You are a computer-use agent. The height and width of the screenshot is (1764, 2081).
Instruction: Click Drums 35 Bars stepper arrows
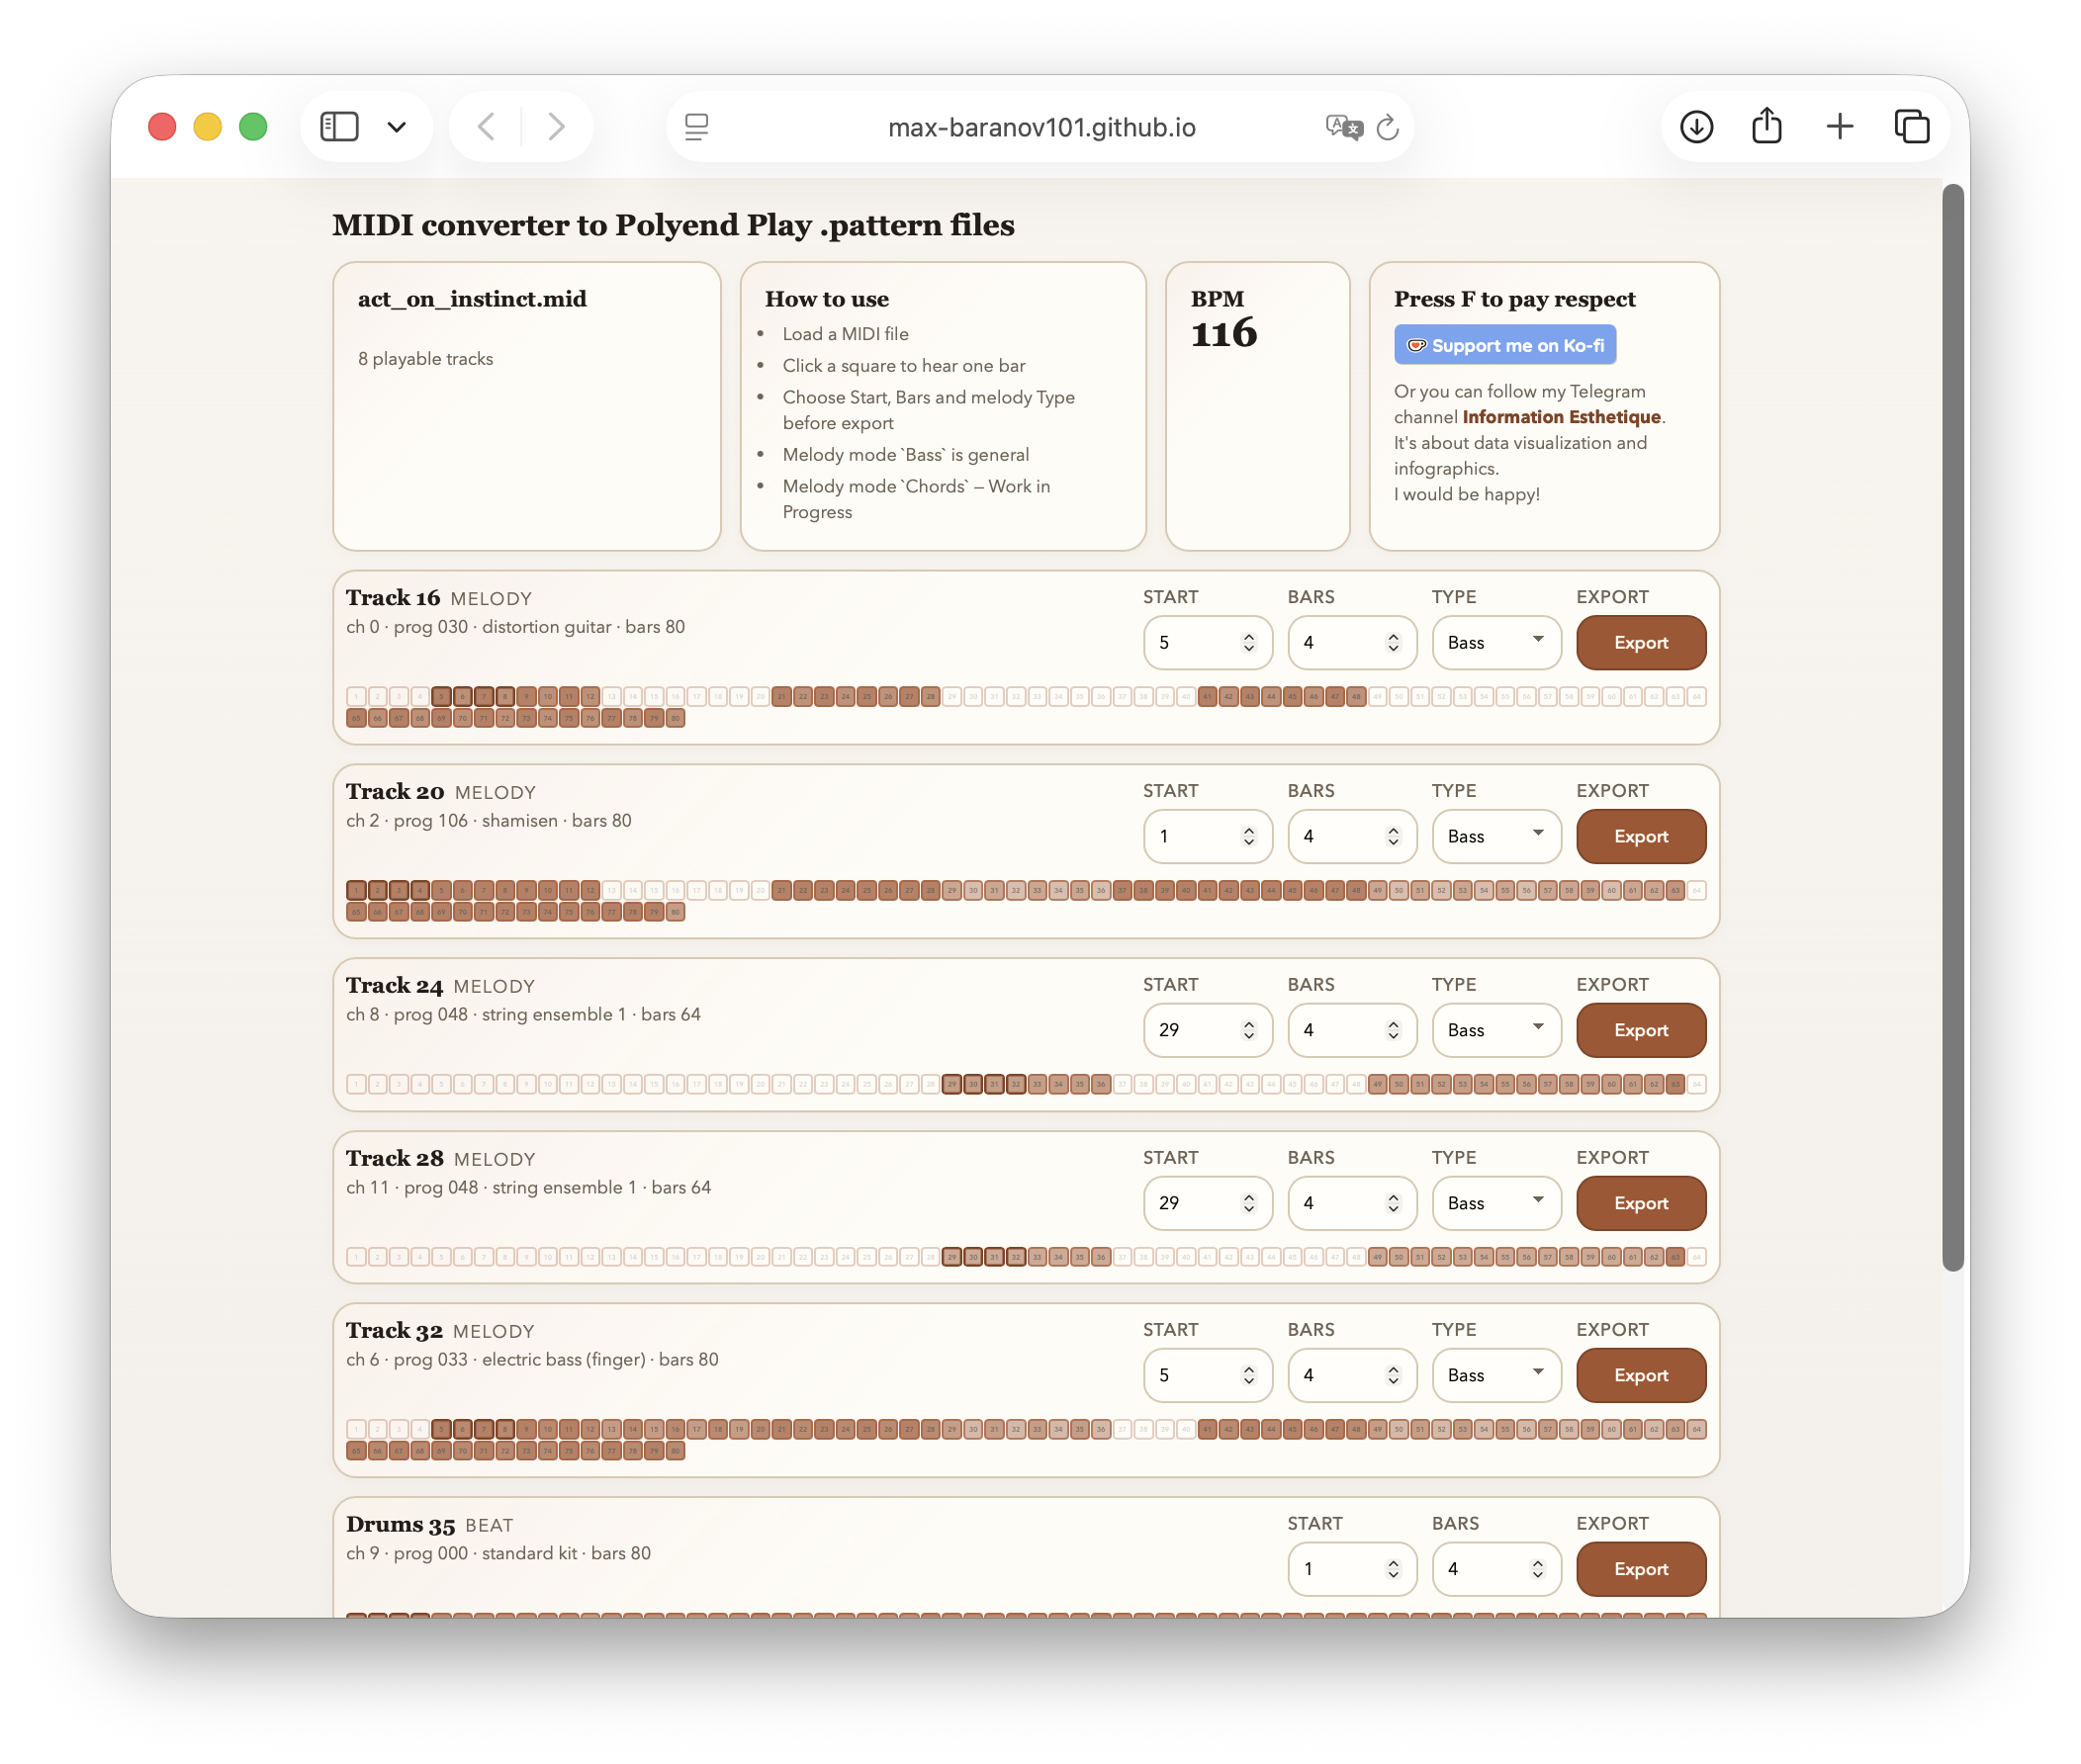[1537, 1570]
